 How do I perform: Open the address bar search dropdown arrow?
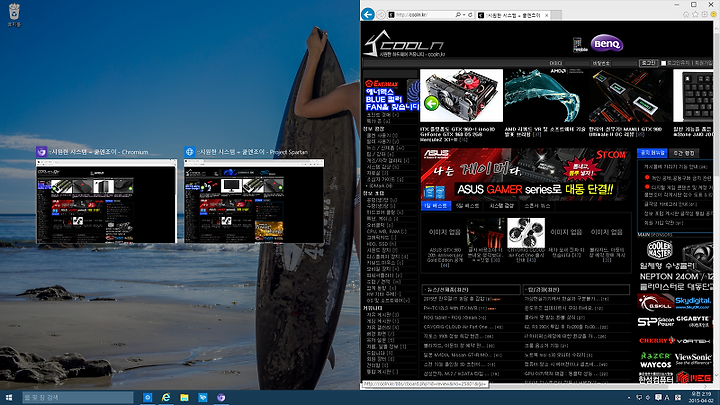(x=464, y=15)
